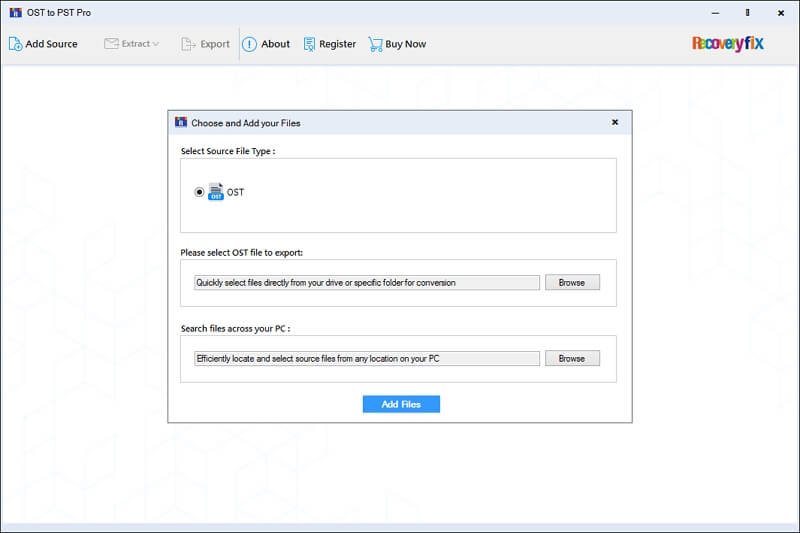Click Buy Now in the toolbar
The width and height of the screenshot is (800, 533).
(397, 44)
